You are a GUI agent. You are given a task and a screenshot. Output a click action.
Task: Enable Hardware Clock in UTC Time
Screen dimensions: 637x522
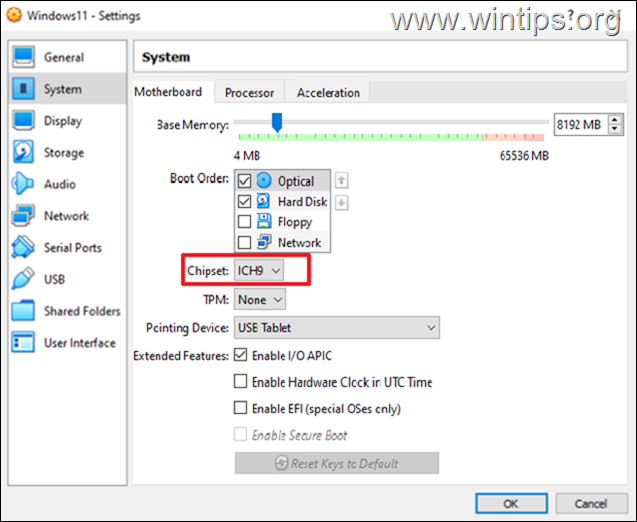pyautogui.click(x=240, y=381)
